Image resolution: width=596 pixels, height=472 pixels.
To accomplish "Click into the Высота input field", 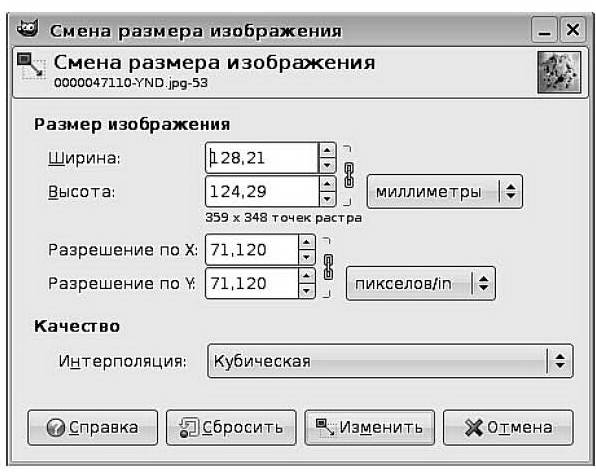I will pos(262,192).
